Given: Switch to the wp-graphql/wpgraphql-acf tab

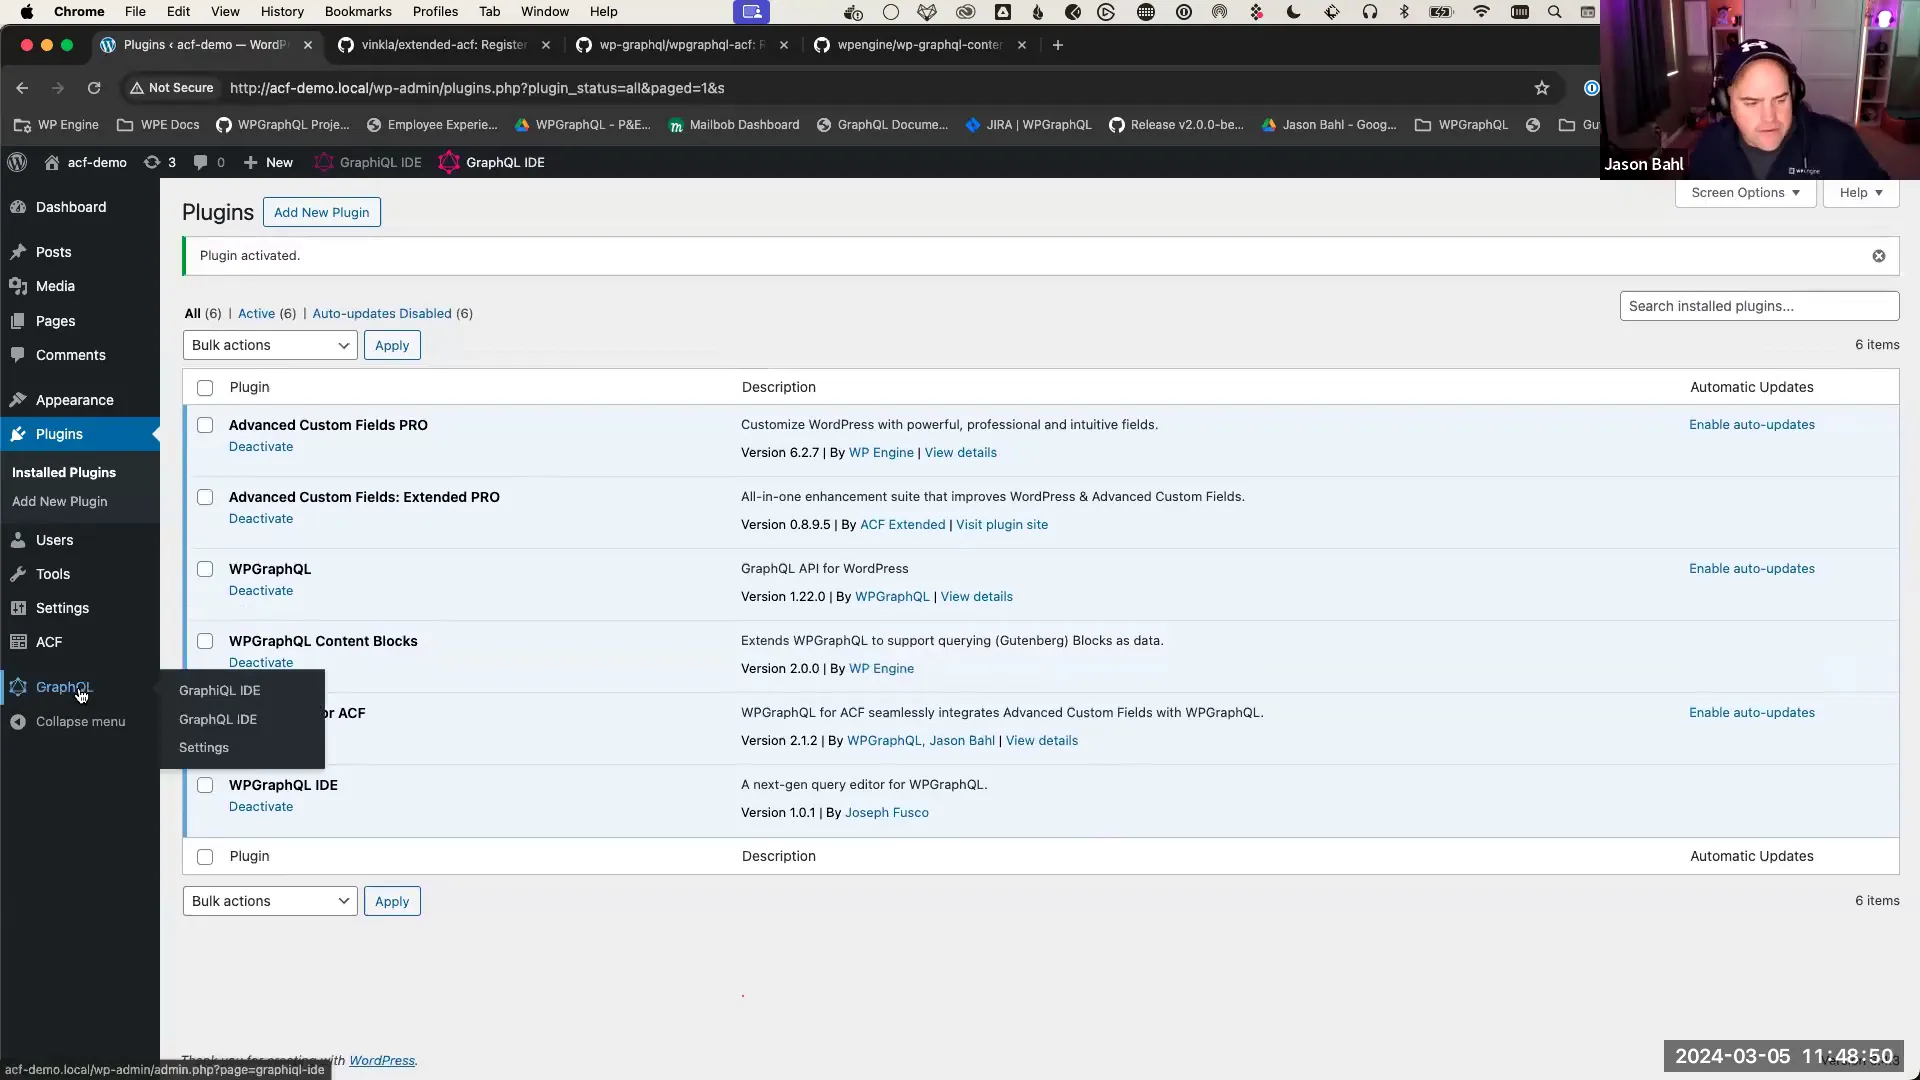Looking at the screenshot, I should tap(682, 45).
